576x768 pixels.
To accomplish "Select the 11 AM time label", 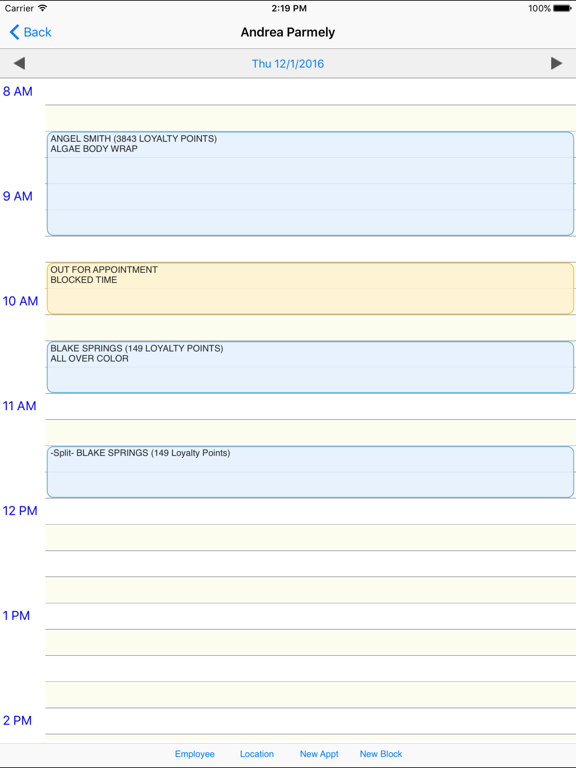I will (x=20, y=406).
